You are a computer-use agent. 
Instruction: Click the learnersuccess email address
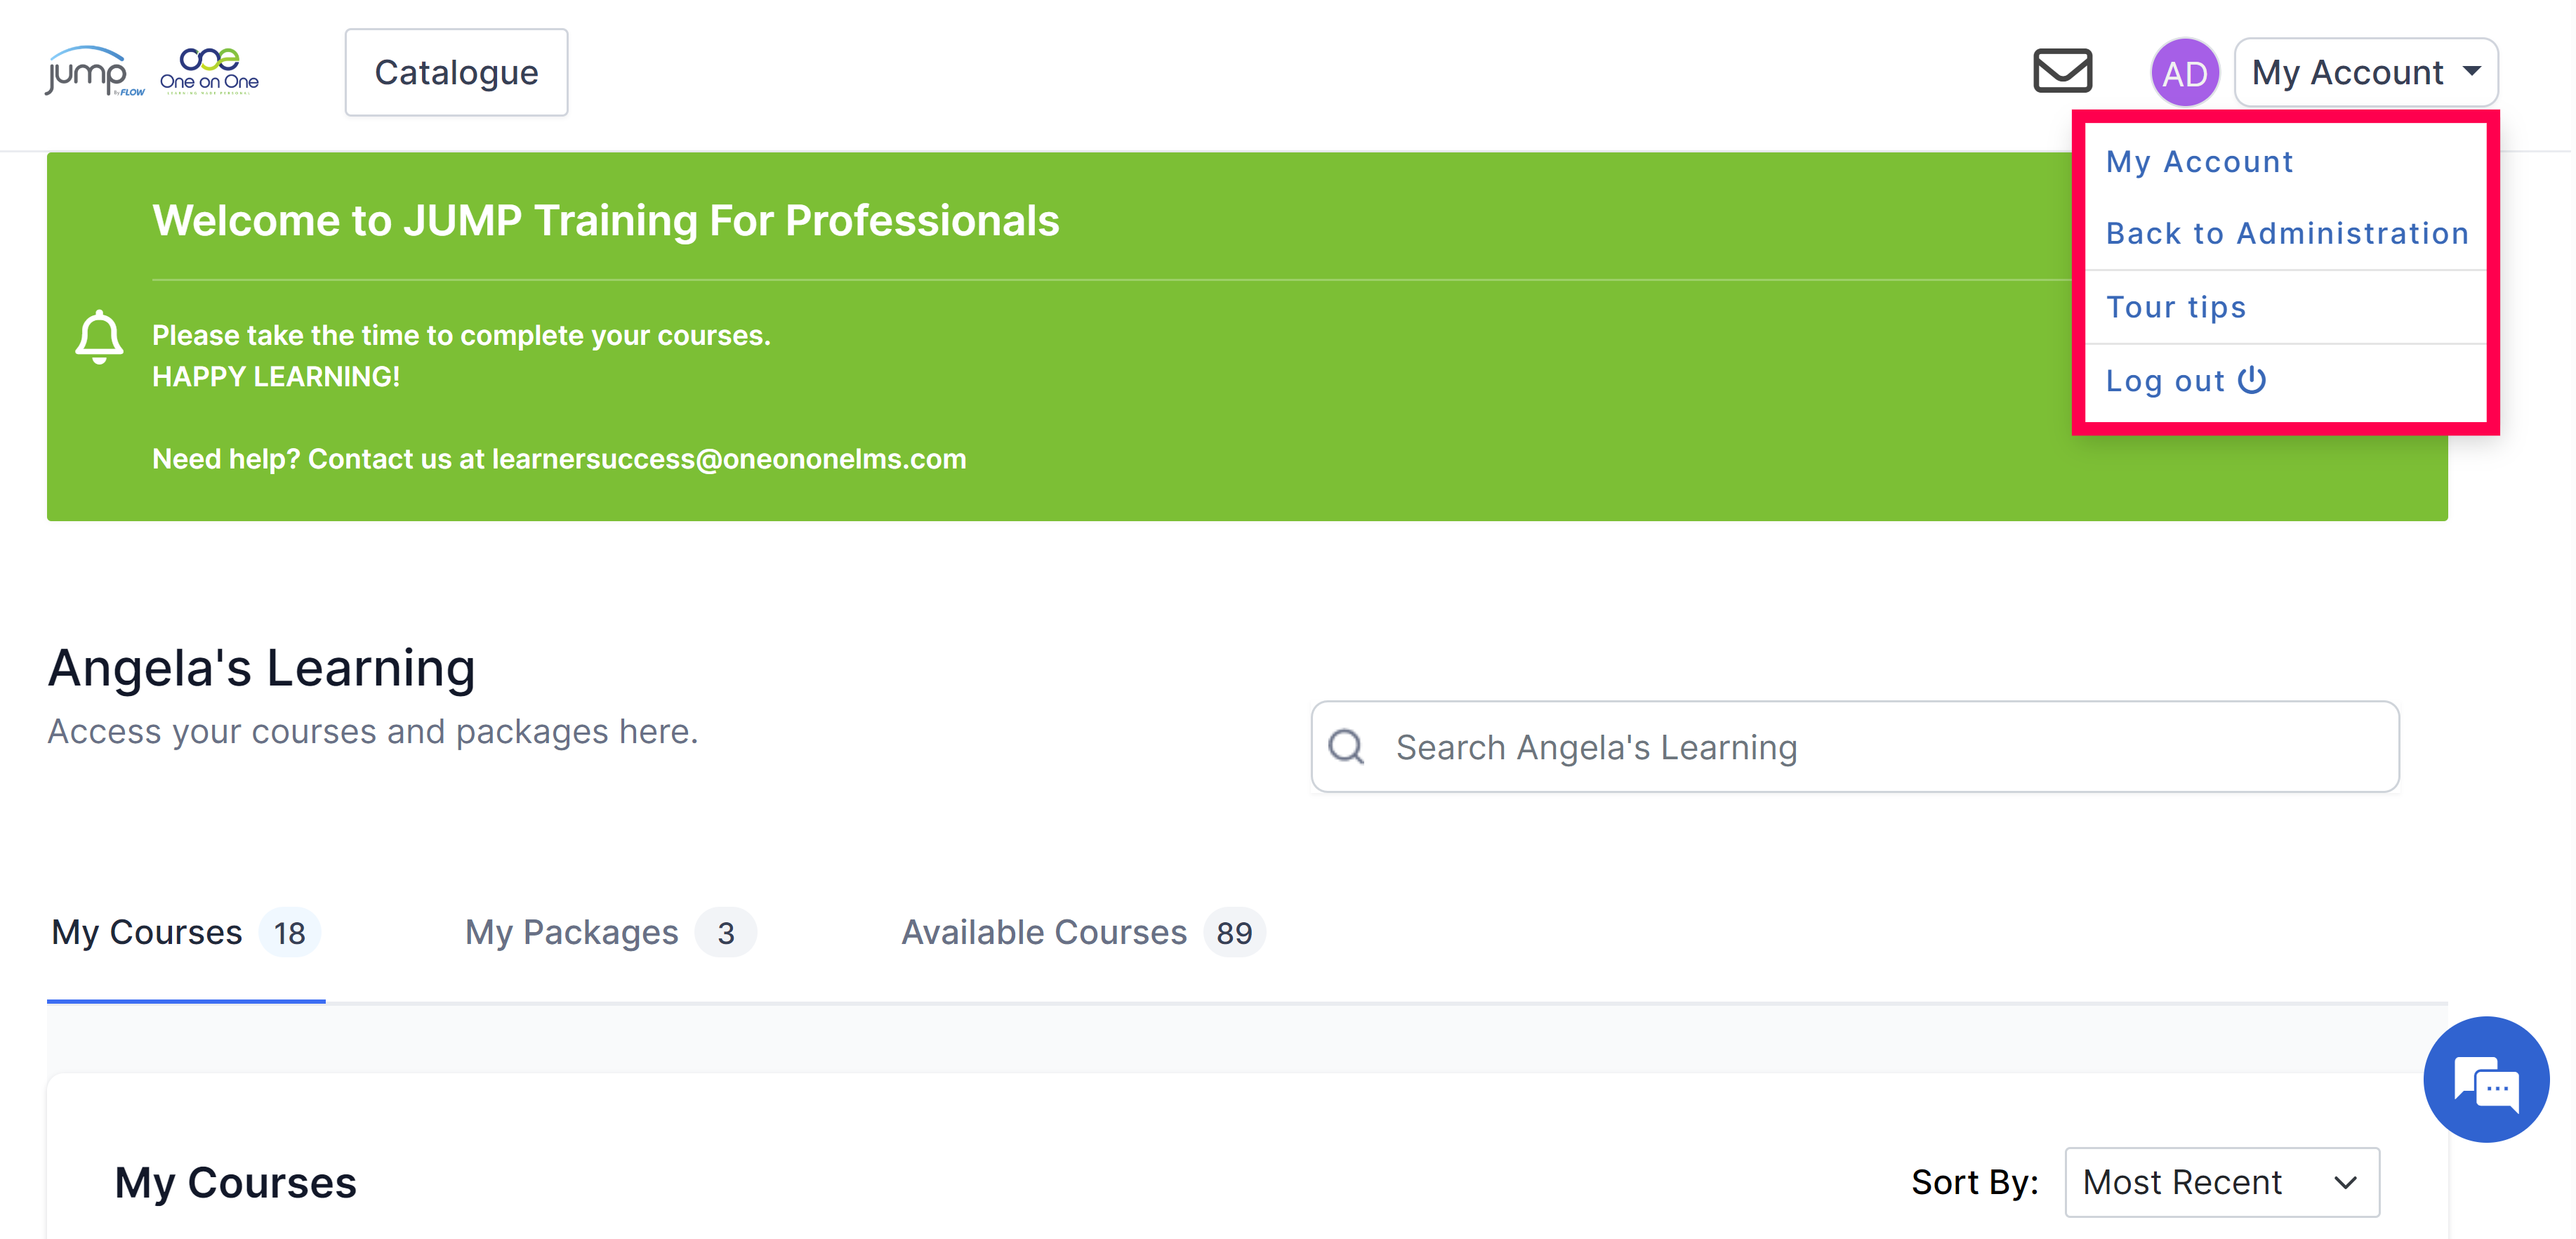(x=729, y=459)
